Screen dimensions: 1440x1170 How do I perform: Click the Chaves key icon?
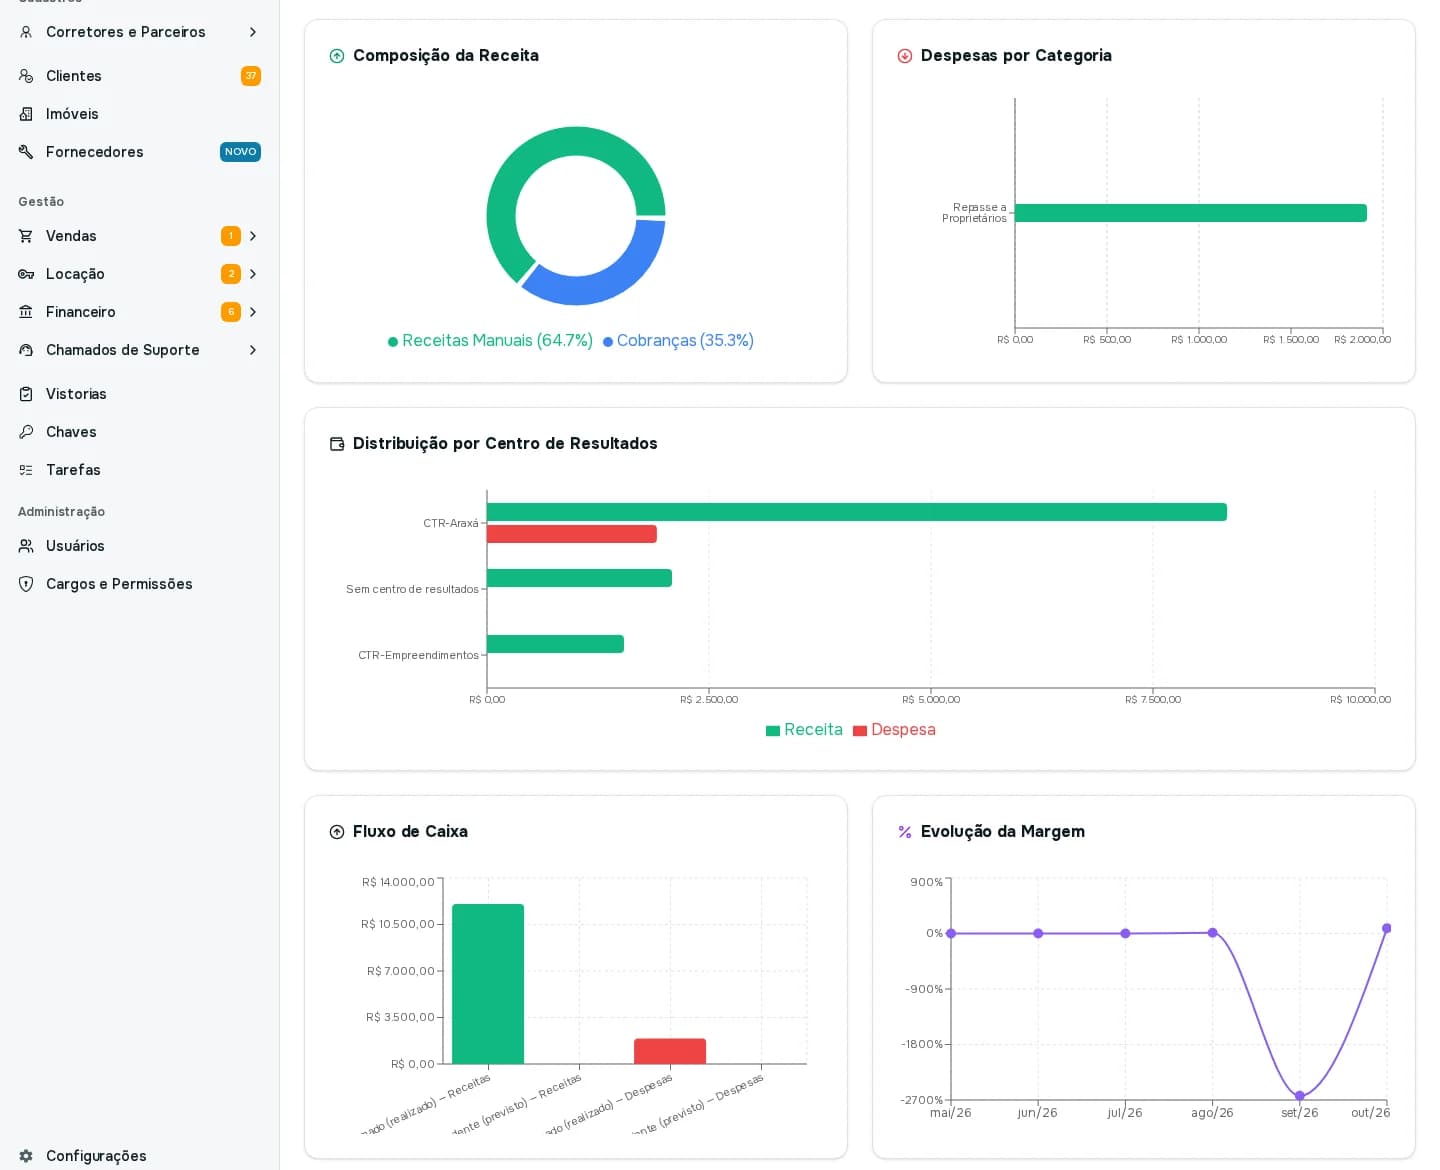[x=26, y=432]
